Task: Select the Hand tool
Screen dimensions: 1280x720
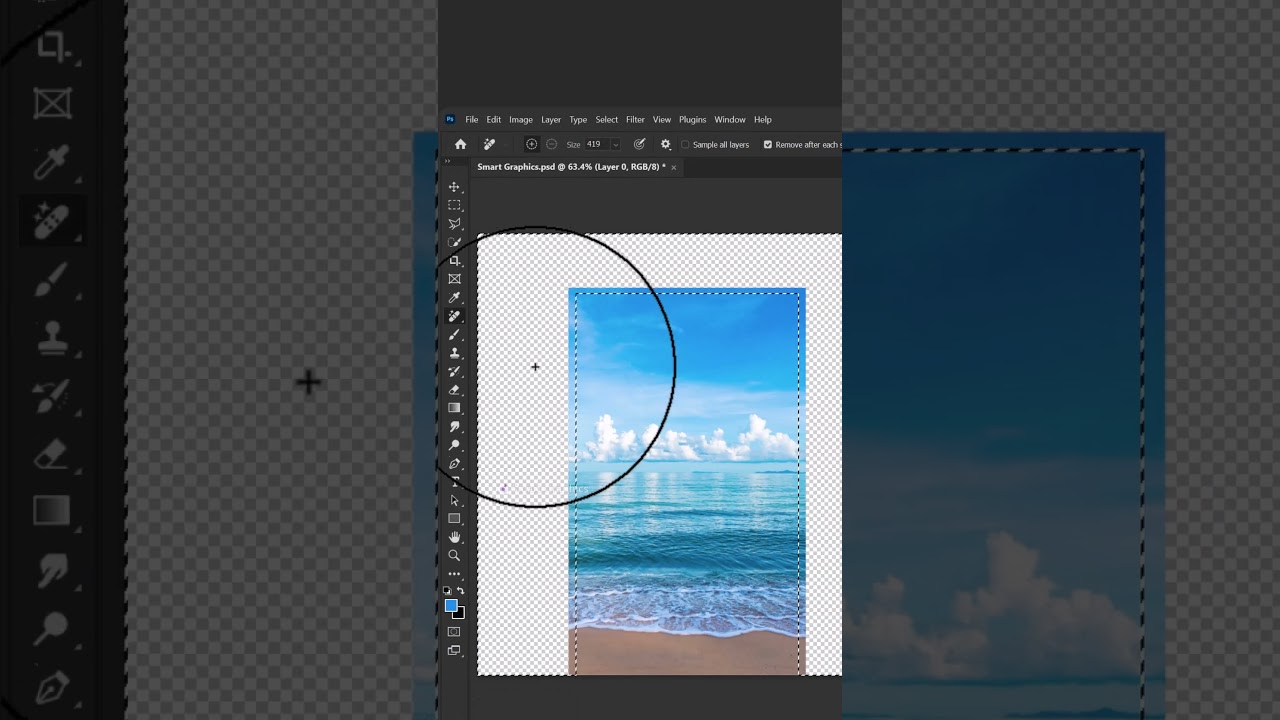Action: point(455,537)
